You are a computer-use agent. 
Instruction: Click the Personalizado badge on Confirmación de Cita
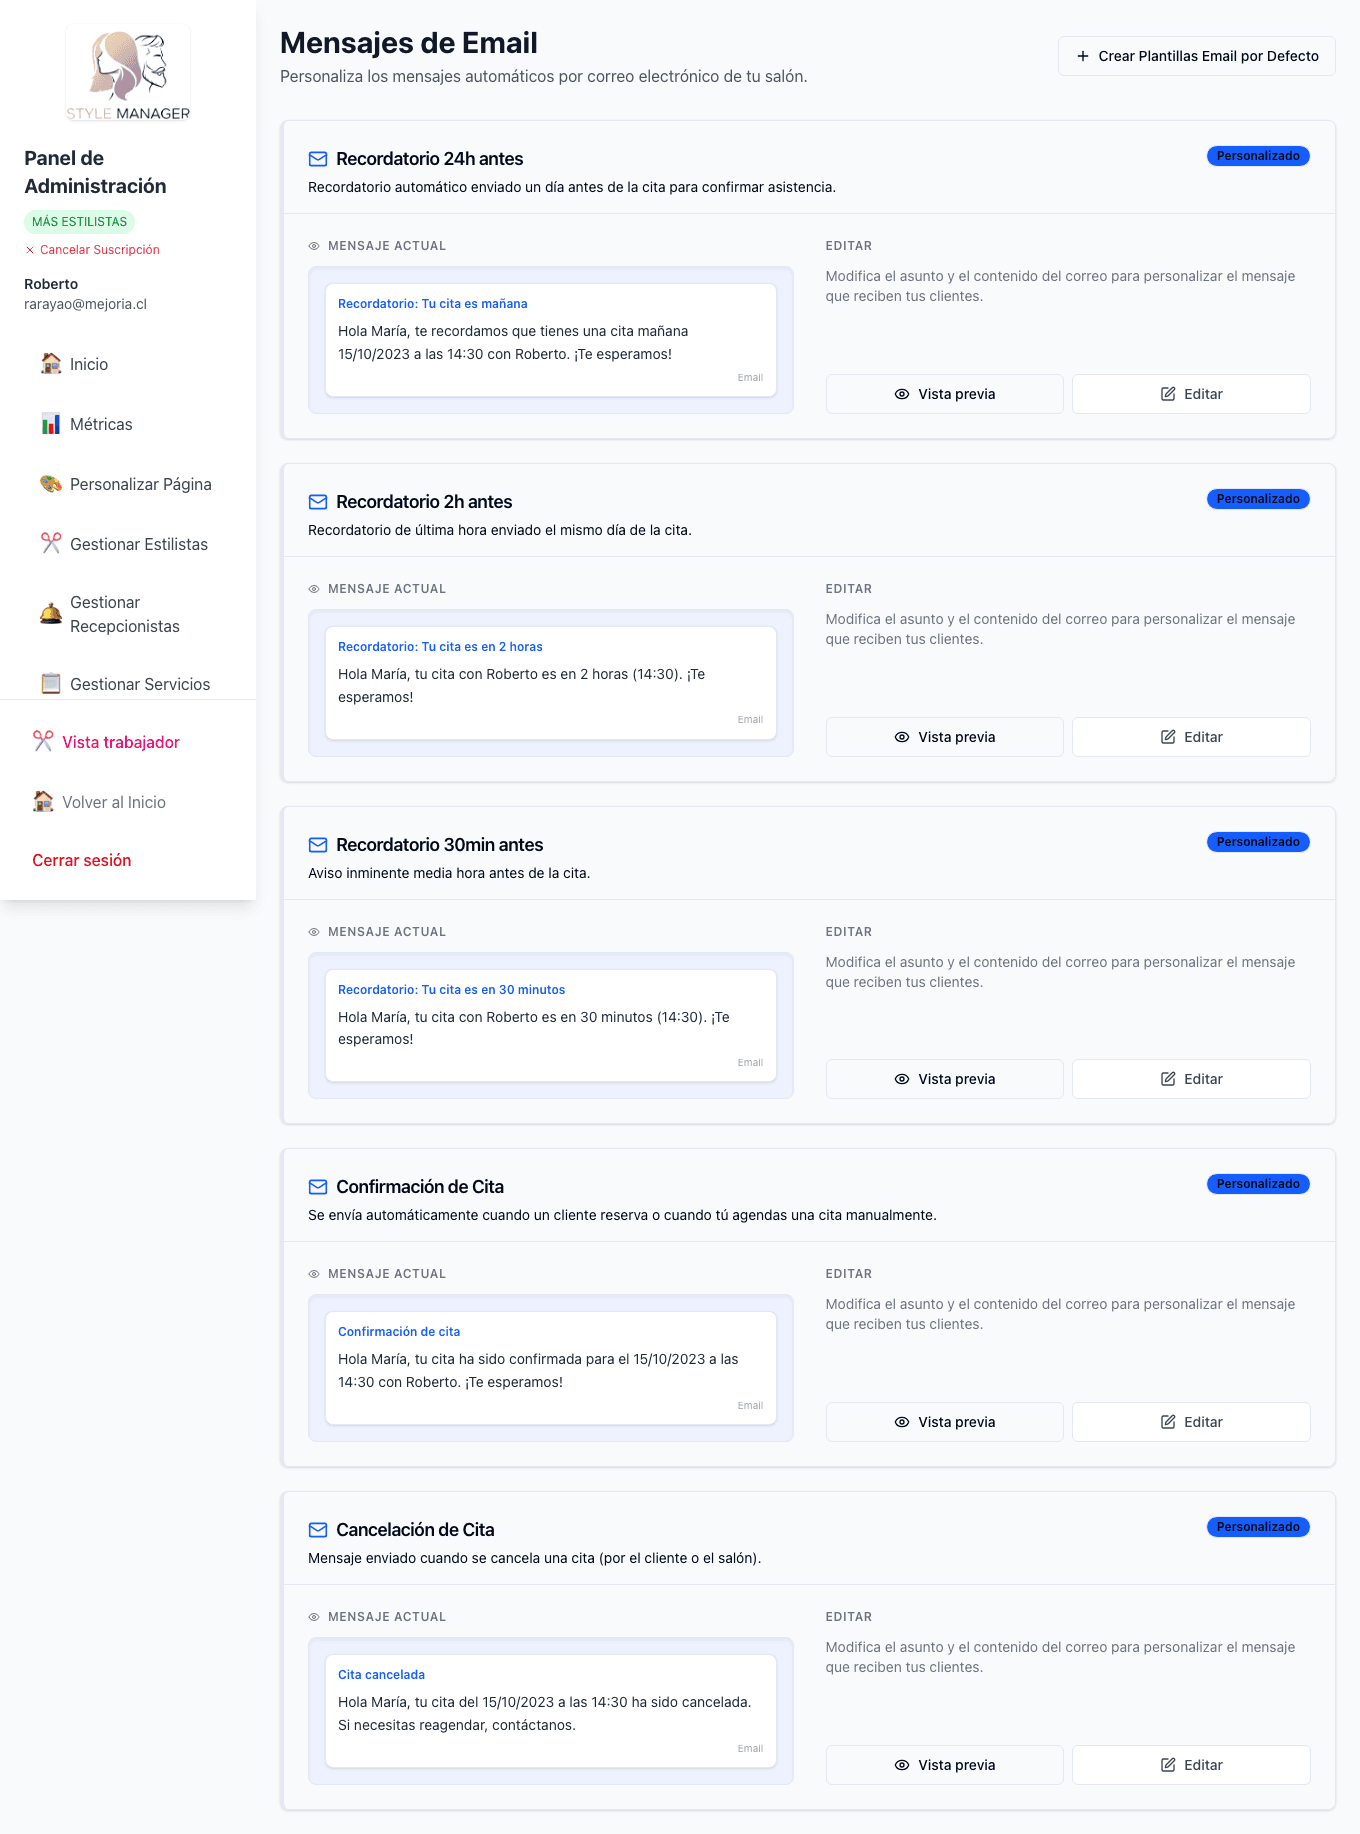pyautogui.click(x=1258, y=1184)
